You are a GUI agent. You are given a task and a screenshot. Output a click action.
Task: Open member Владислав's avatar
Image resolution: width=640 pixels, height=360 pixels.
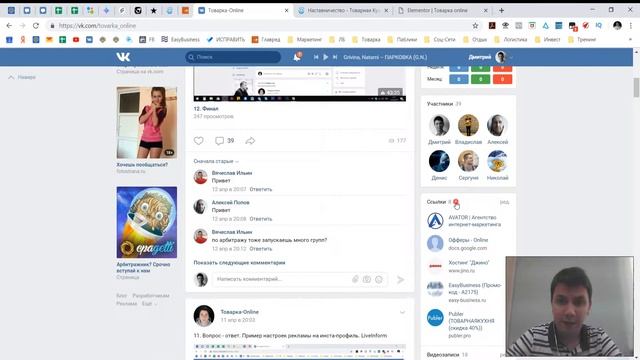(468, 125)
